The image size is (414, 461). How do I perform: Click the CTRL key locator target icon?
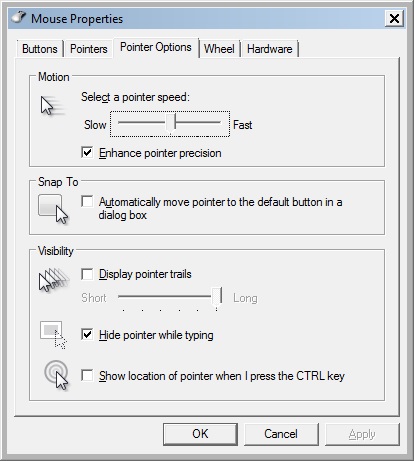click(x=56, y=375)
